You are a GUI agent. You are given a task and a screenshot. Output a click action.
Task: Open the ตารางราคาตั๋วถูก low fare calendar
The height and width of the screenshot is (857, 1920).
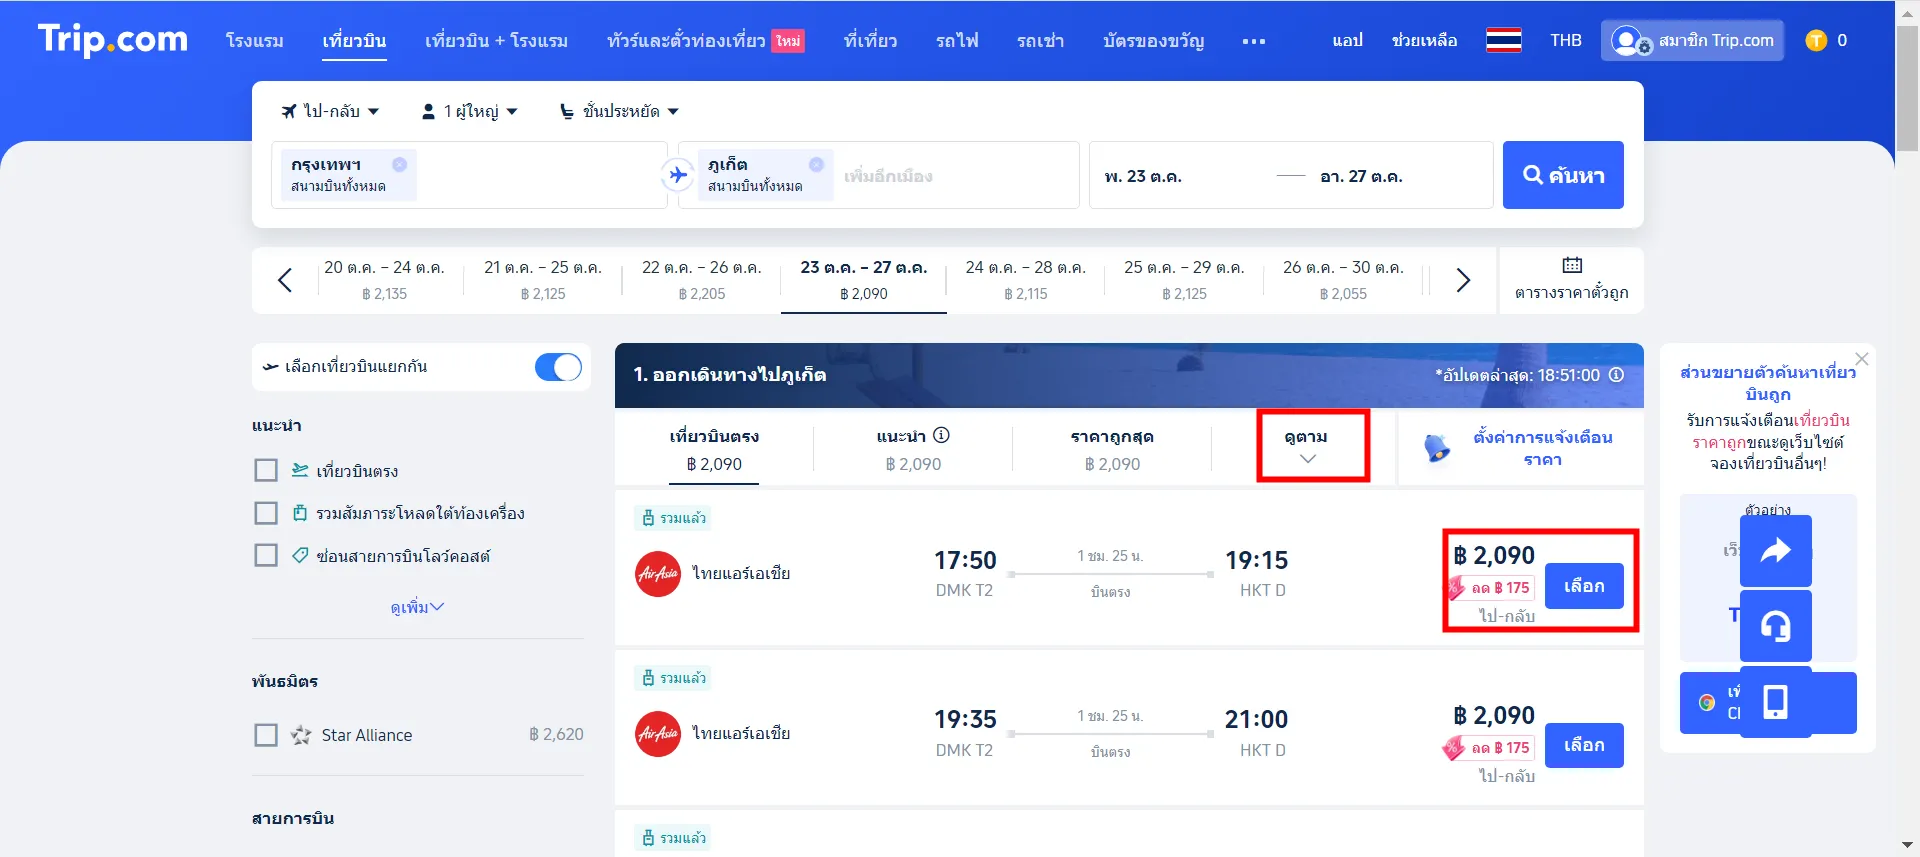click(1571, 280)
